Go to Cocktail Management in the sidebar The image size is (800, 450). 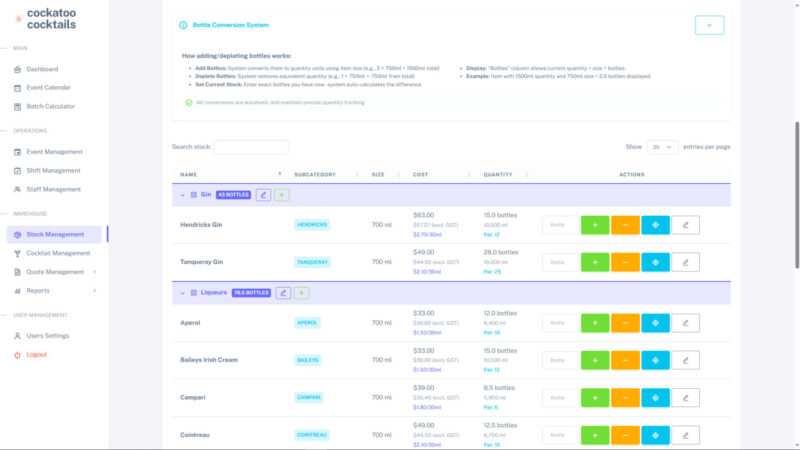coord(57,253)
